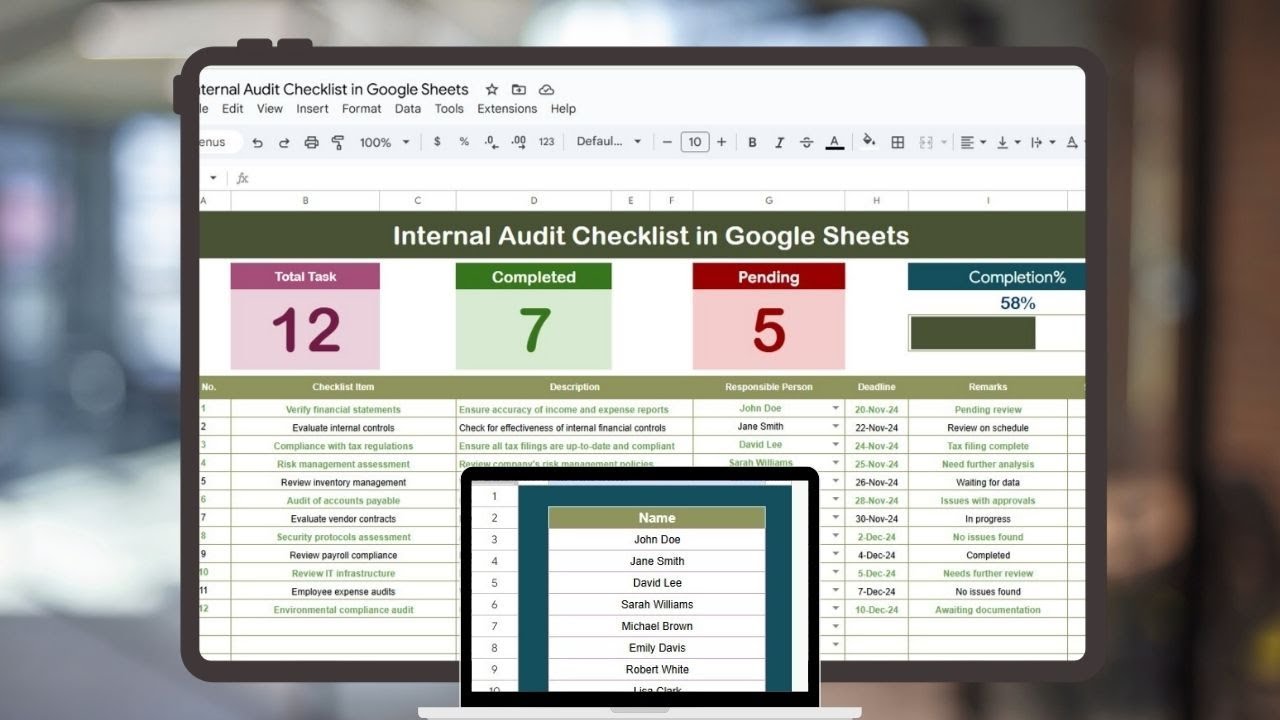Expand David Lee responsible person dropdown

(x=835, y=445)
